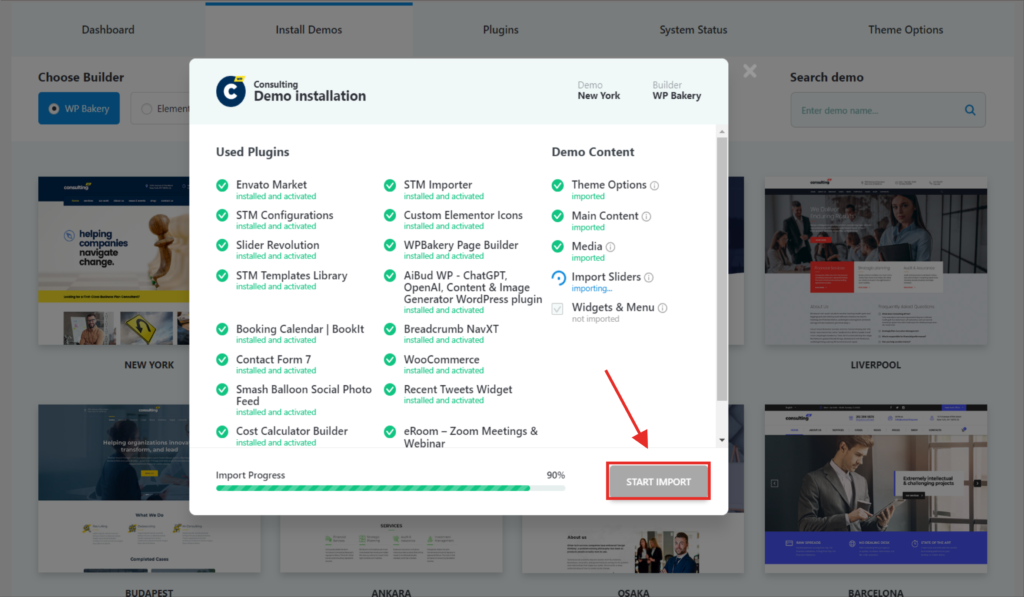The width and height of the screenshot is (1024, 597).
Task: Click info icon next to Media
Action: 610,247
